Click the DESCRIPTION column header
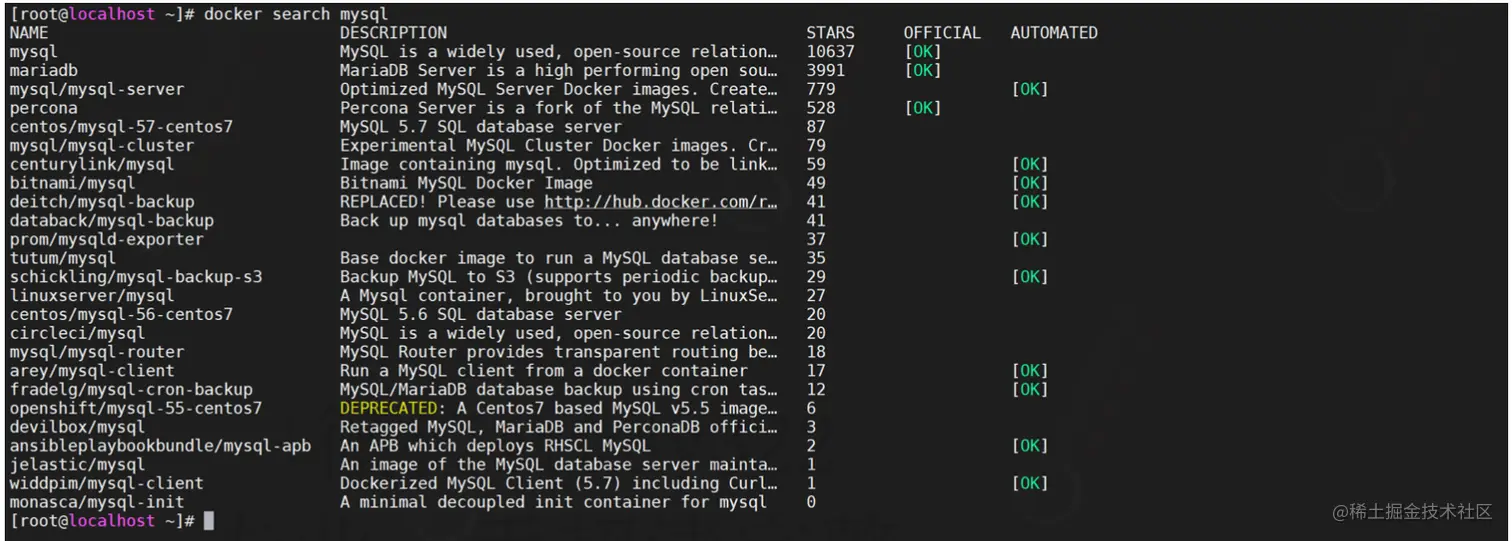This screenshot has height=541, width=1512. 394,33
